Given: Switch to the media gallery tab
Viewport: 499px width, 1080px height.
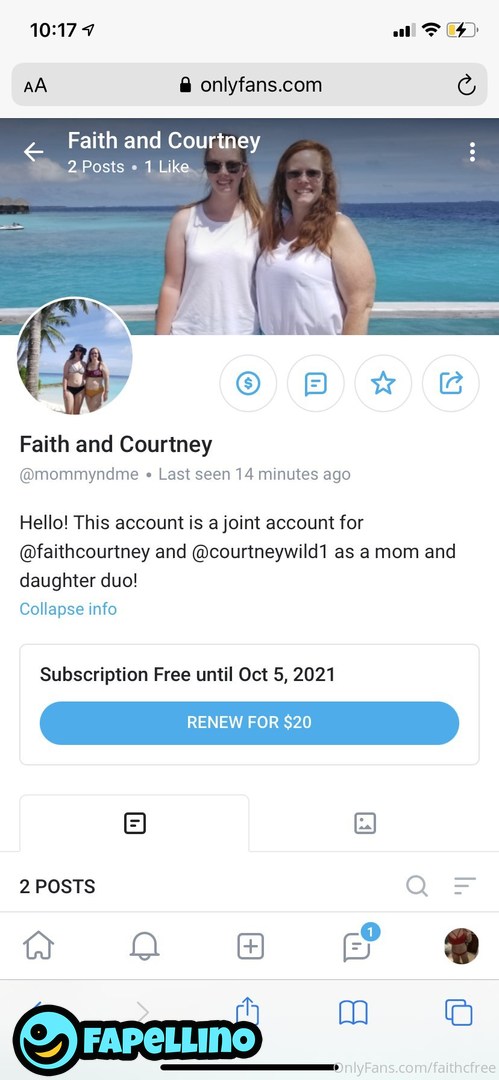Looking at the screenshot, I should [365, 823].
